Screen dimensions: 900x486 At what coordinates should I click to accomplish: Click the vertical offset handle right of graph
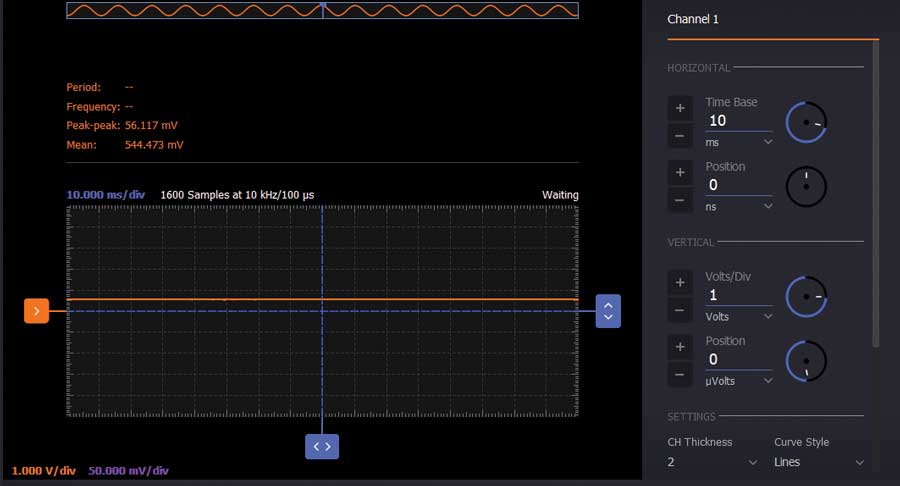608,310
